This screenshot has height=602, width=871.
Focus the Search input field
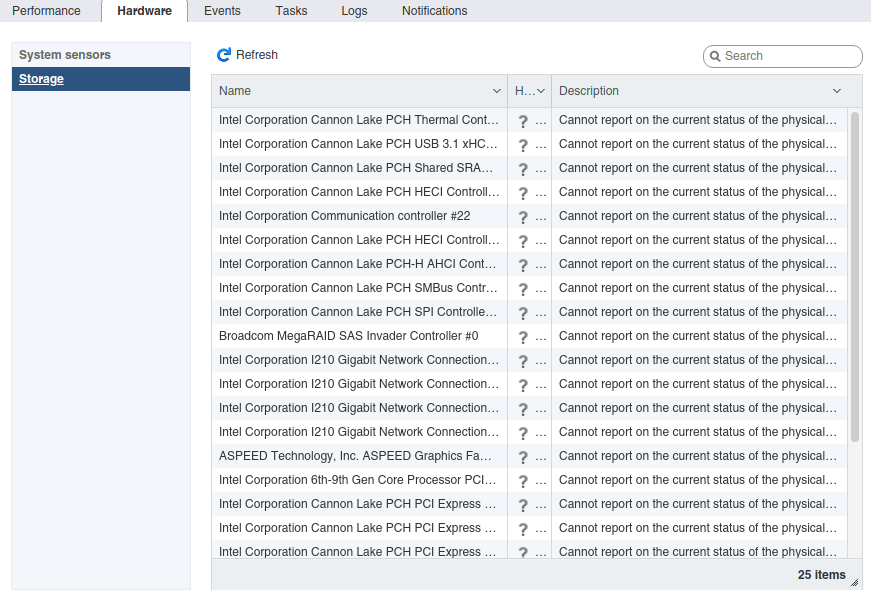tap(790, 56)
